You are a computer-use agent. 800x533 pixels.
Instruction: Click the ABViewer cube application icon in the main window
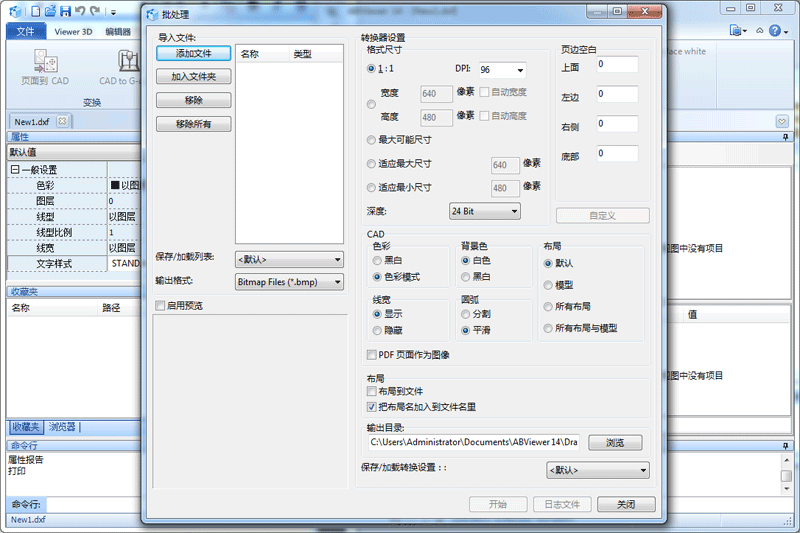pos(16,11)
